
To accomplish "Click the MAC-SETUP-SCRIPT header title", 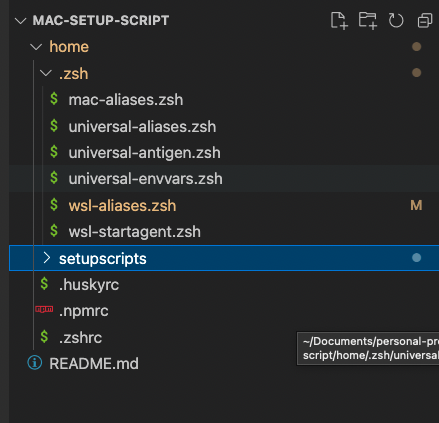I will (x=101, y=20).
